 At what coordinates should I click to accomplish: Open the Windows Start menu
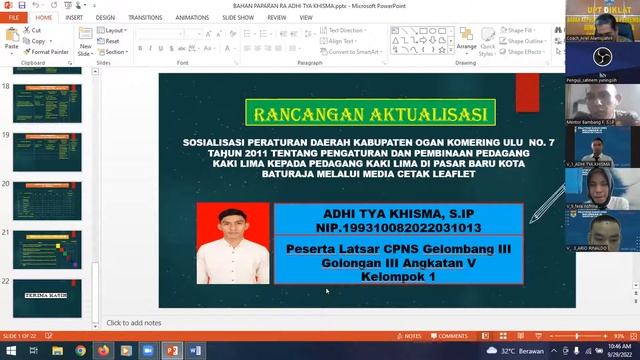11,351
